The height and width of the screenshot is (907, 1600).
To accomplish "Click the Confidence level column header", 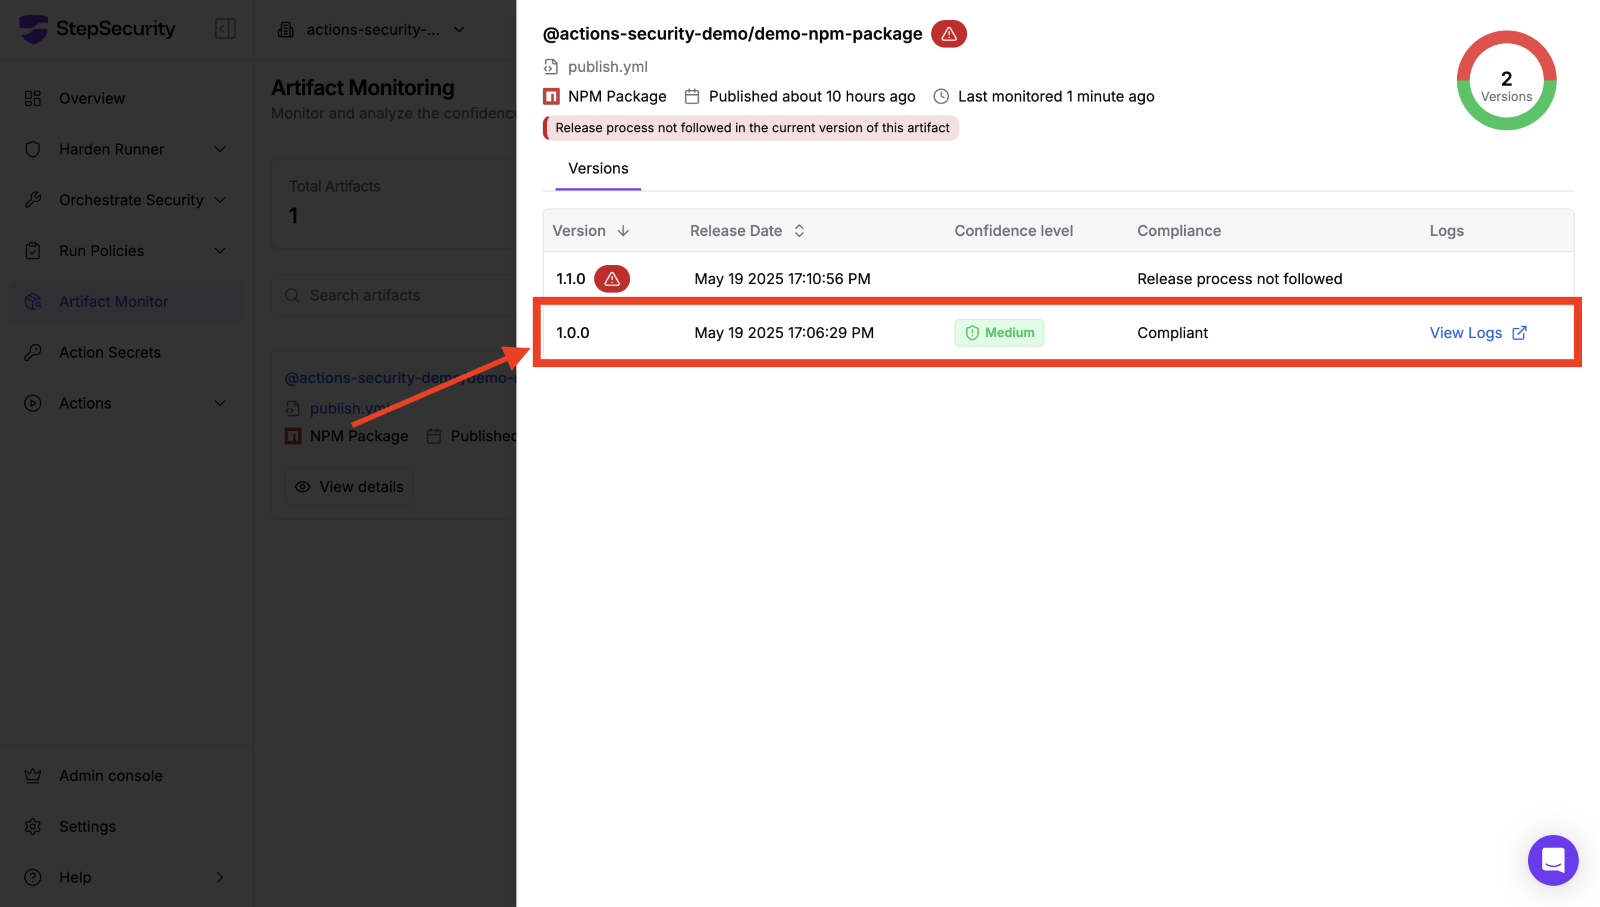I will click(x=1014, y=231).
